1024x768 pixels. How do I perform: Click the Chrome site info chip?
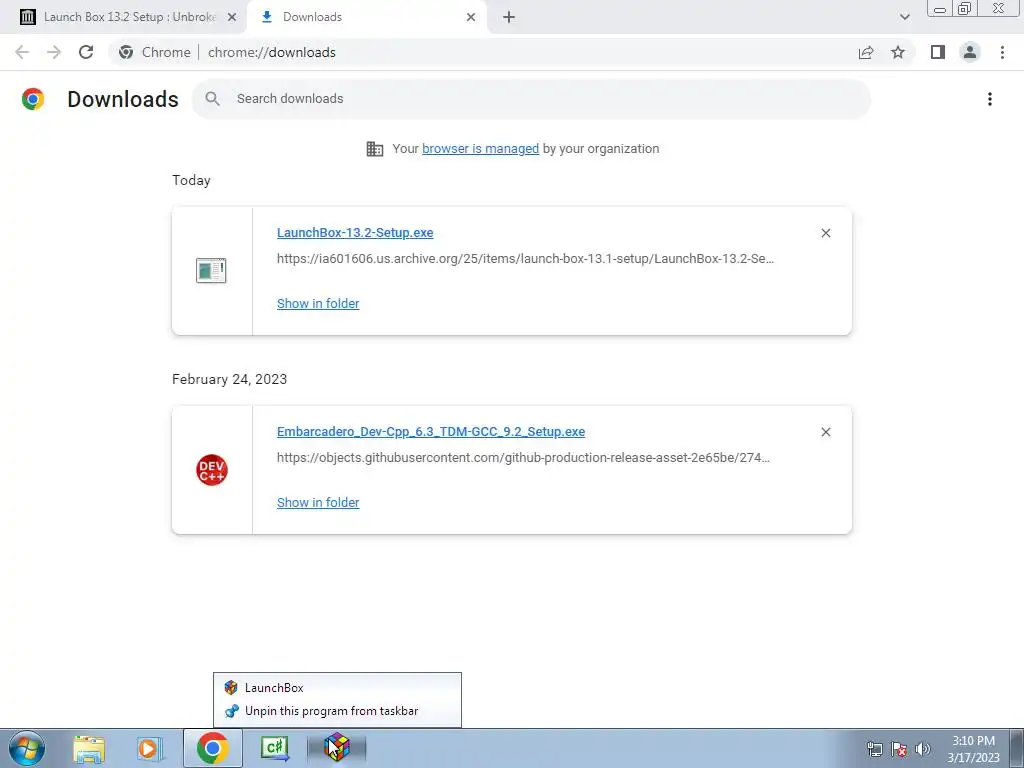coord(155,52)
